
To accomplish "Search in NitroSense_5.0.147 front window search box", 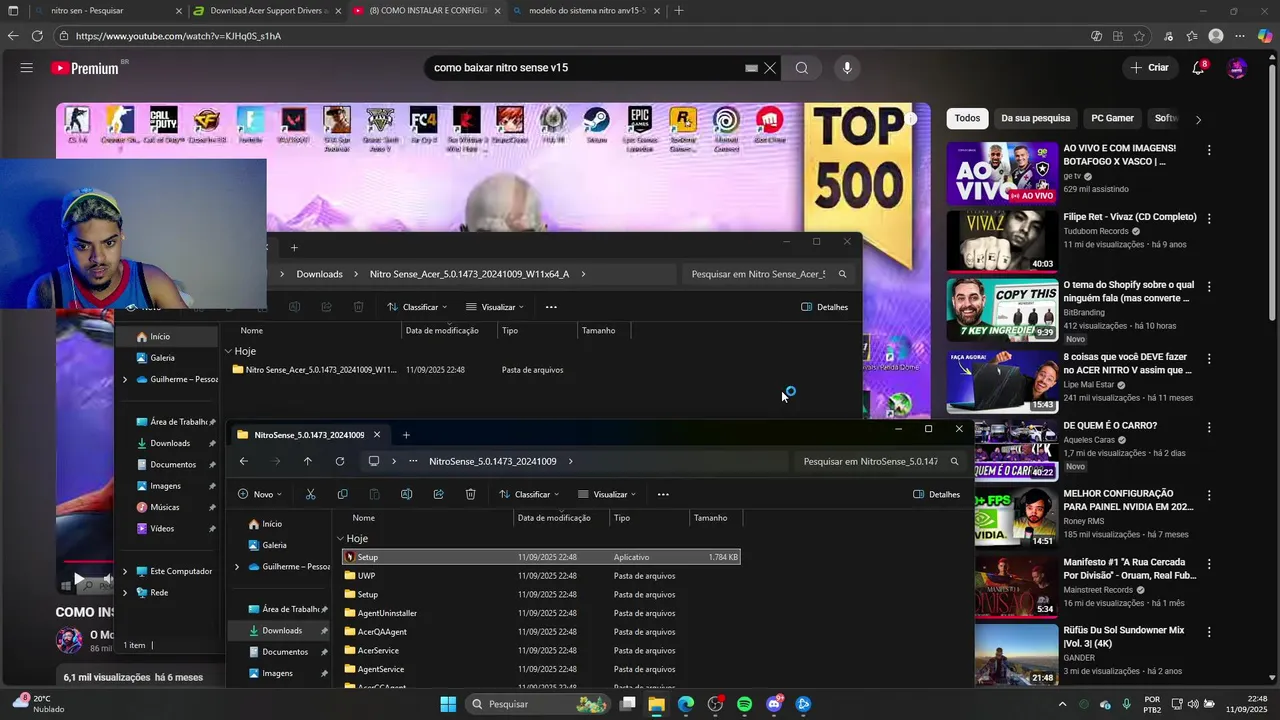I will (x=870, y=461).
